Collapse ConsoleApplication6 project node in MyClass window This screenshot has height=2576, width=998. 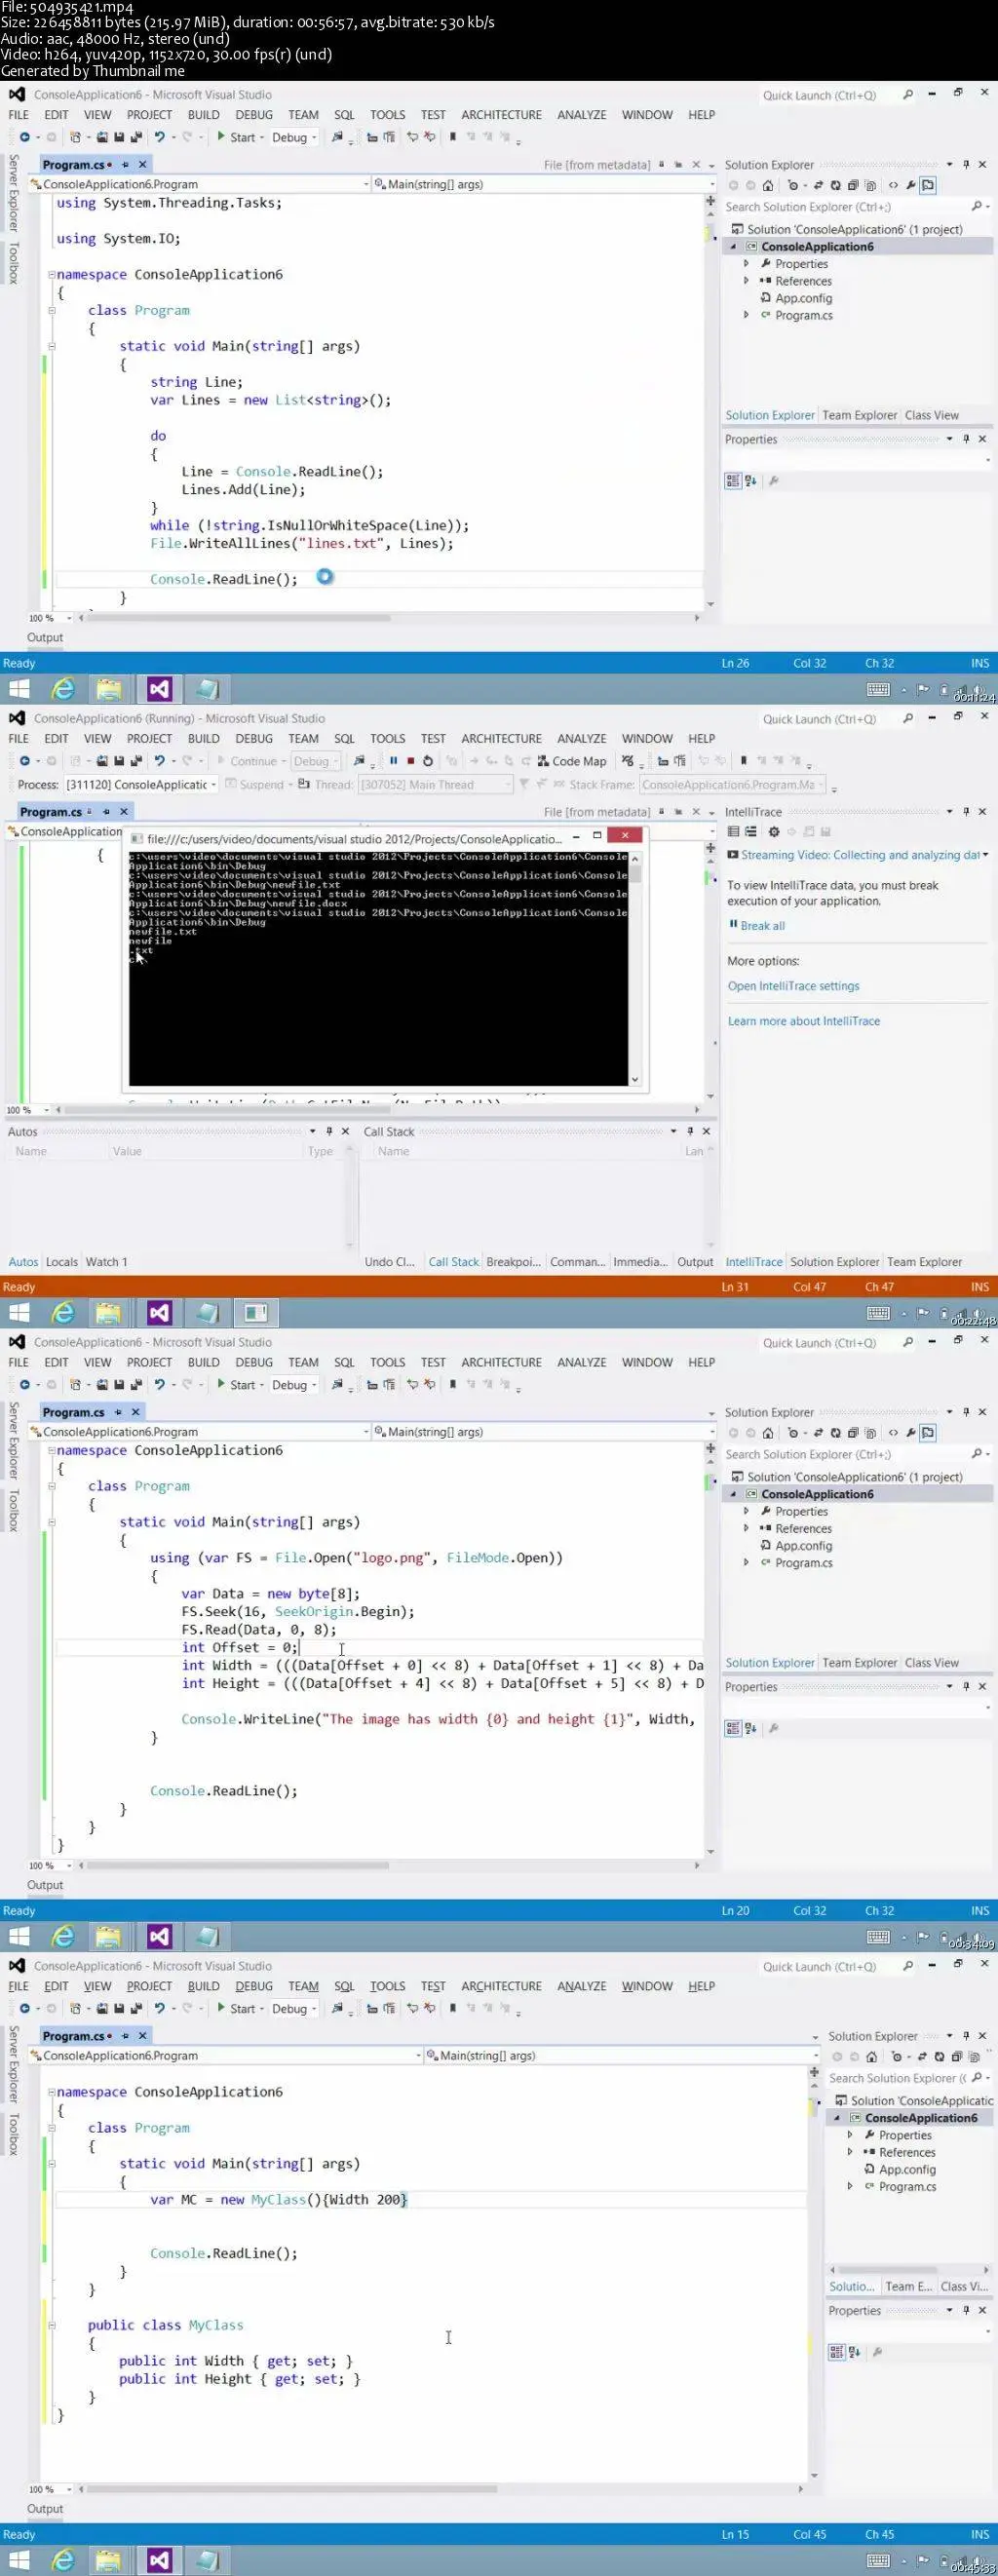point(836,2118)
